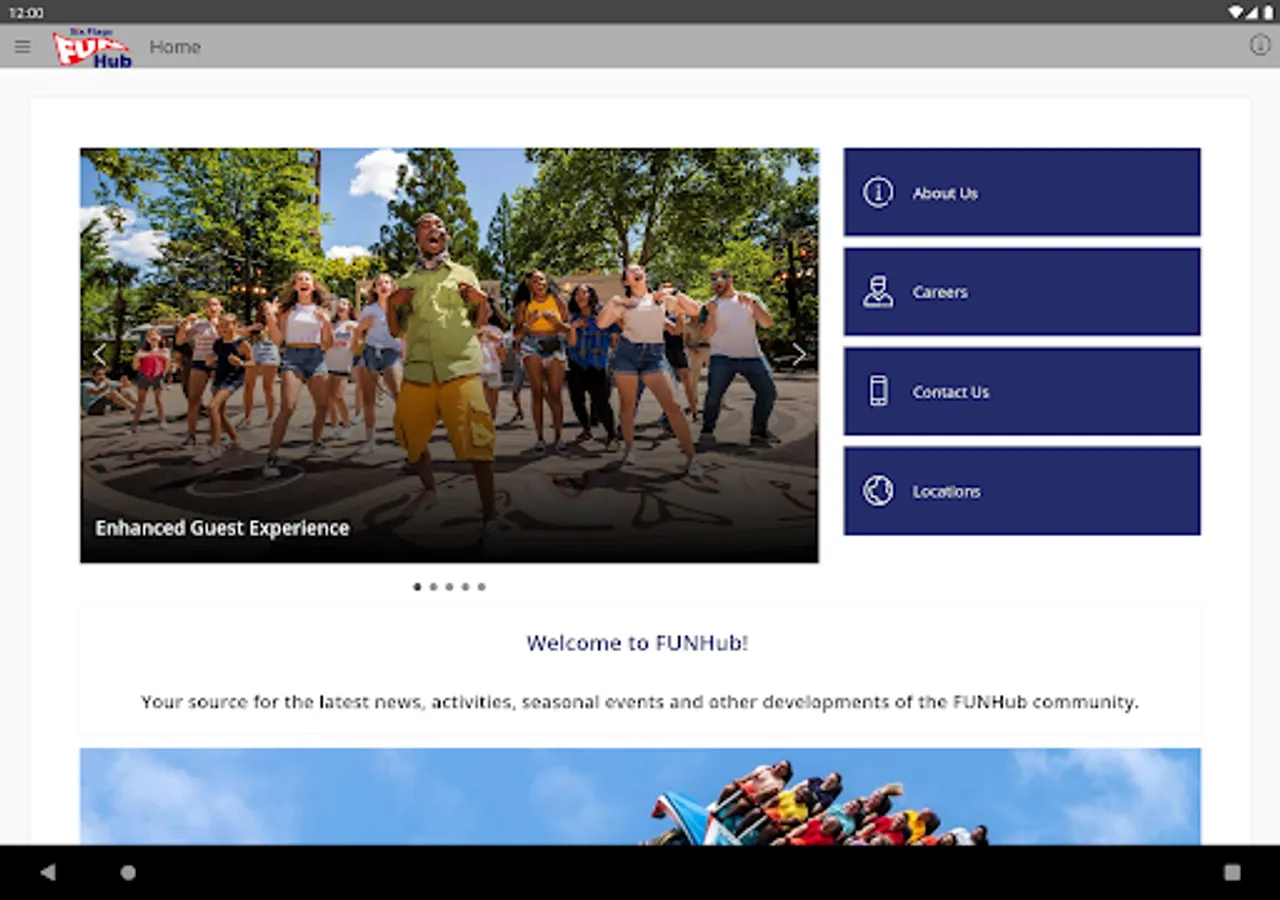Image resolution: width=1280 pixels, height=900 pixels.
Task: Jump to the first slide indicator dot
Action: pyautogui.click(x=417, y=587)
